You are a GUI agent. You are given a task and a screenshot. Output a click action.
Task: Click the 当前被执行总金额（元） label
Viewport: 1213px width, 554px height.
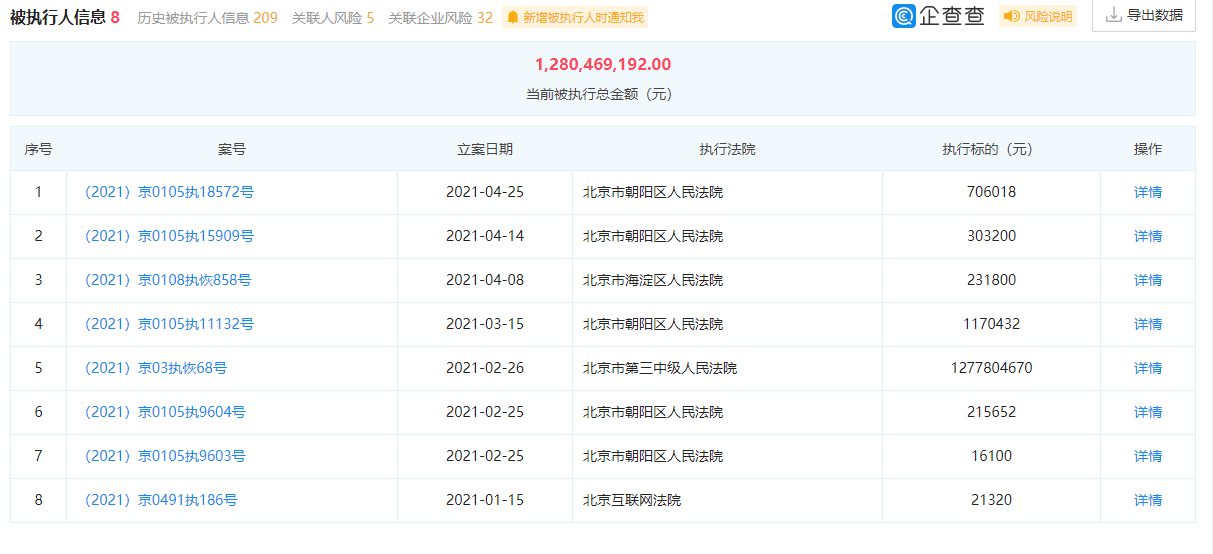[x=603, y=94]
